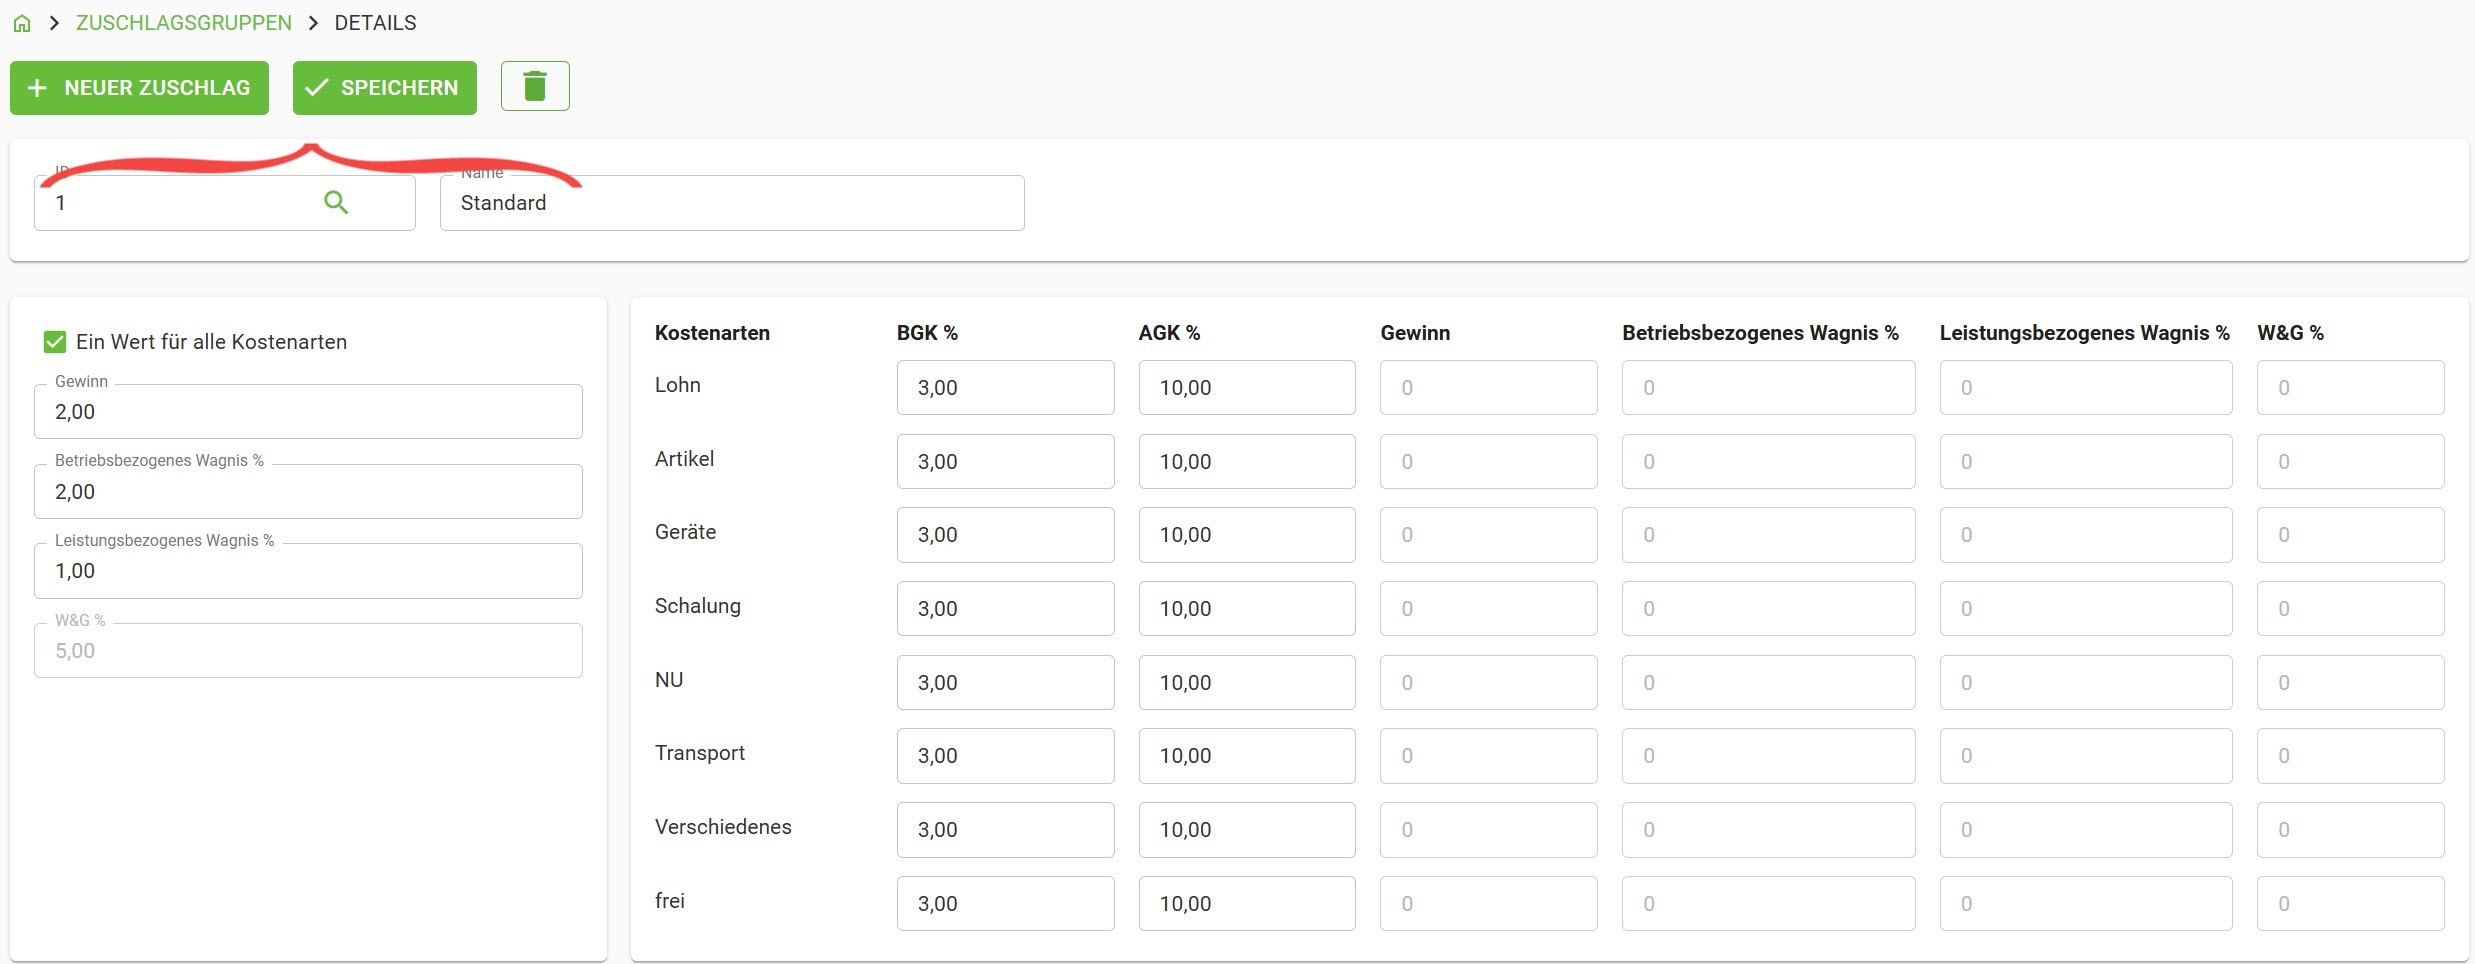This screenshot has height=964, width=2475.
Task: Select the Betriebsbezogenes Wagnis % left field
Action: tap(308, 492)
